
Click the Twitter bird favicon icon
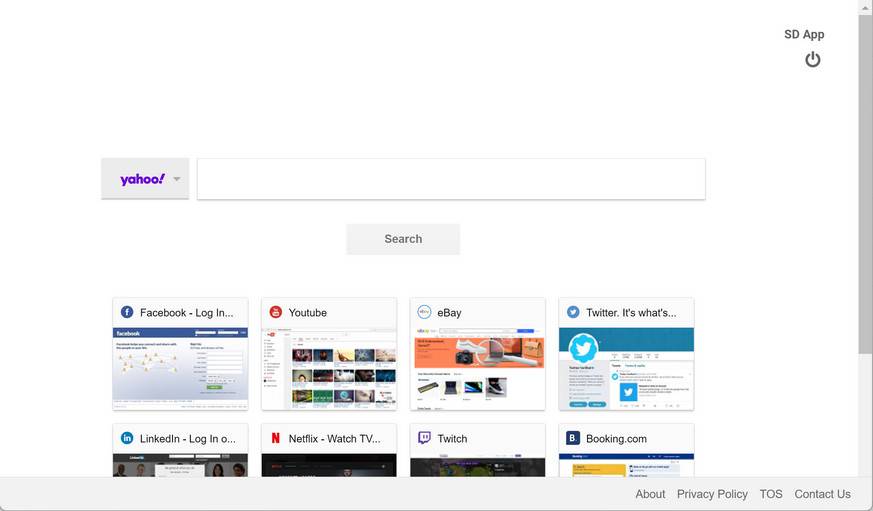[573, 312]
